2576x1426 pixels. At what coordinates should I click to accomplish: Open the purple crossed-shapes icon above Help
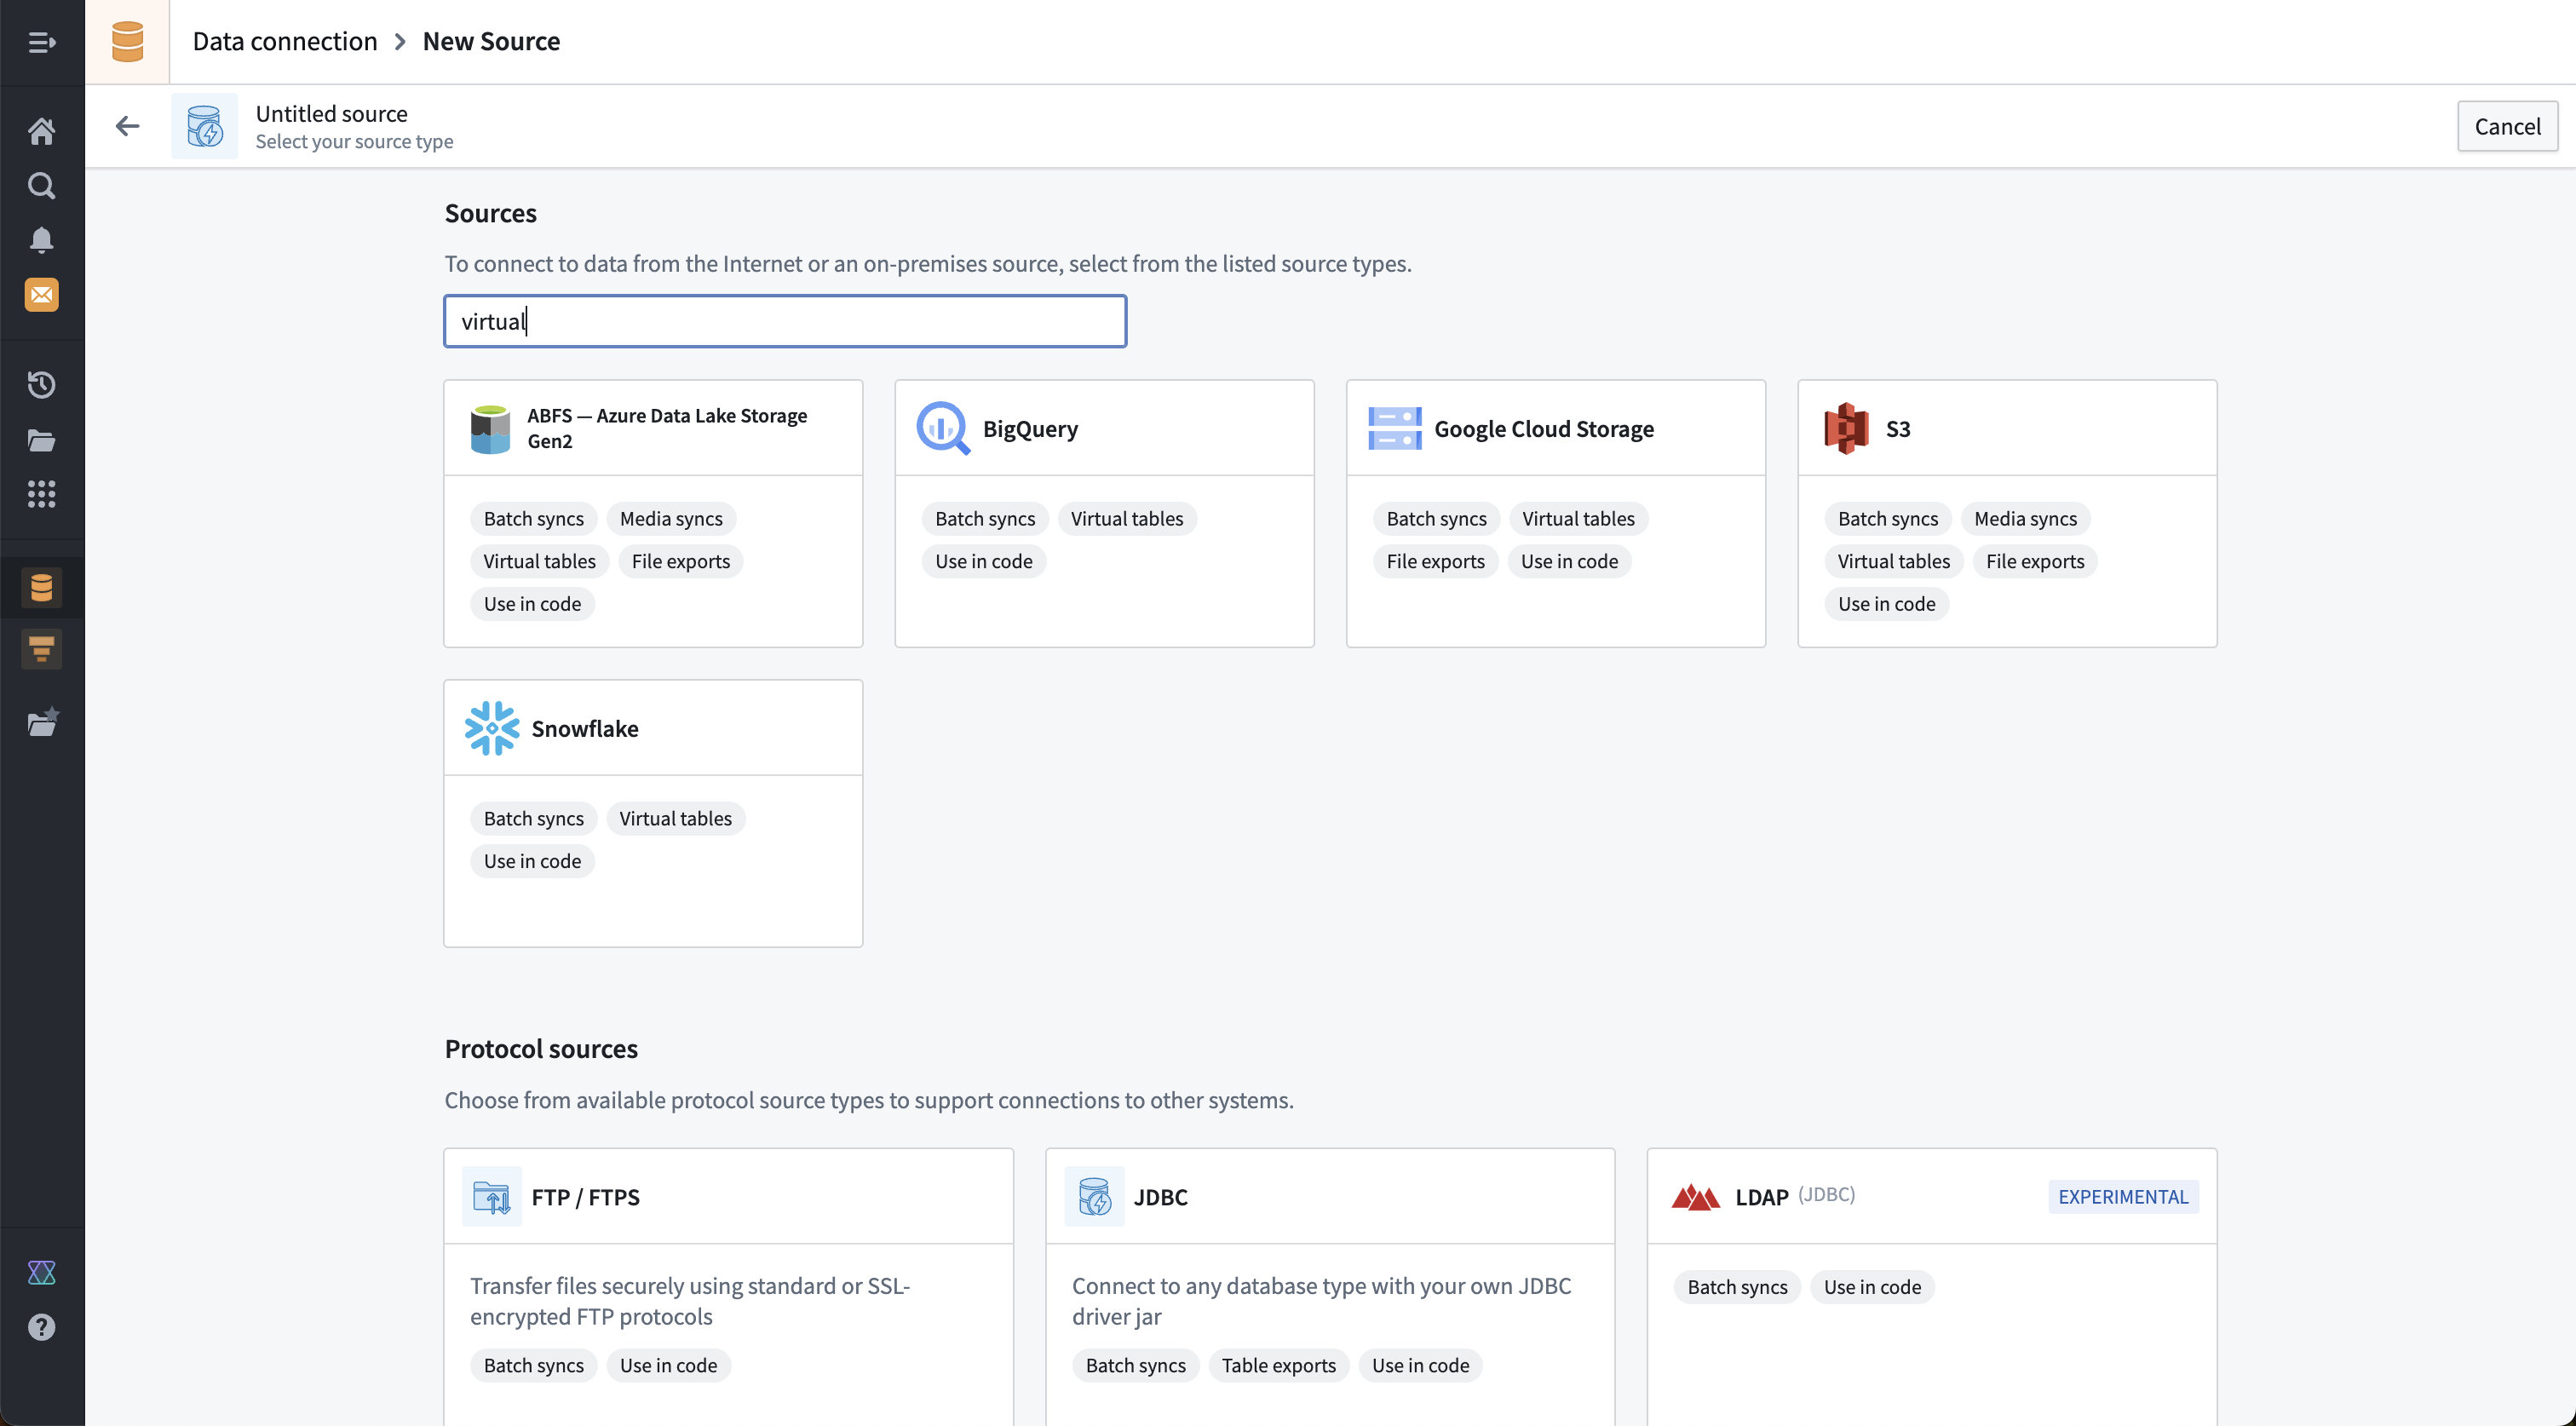point(41,1273)
